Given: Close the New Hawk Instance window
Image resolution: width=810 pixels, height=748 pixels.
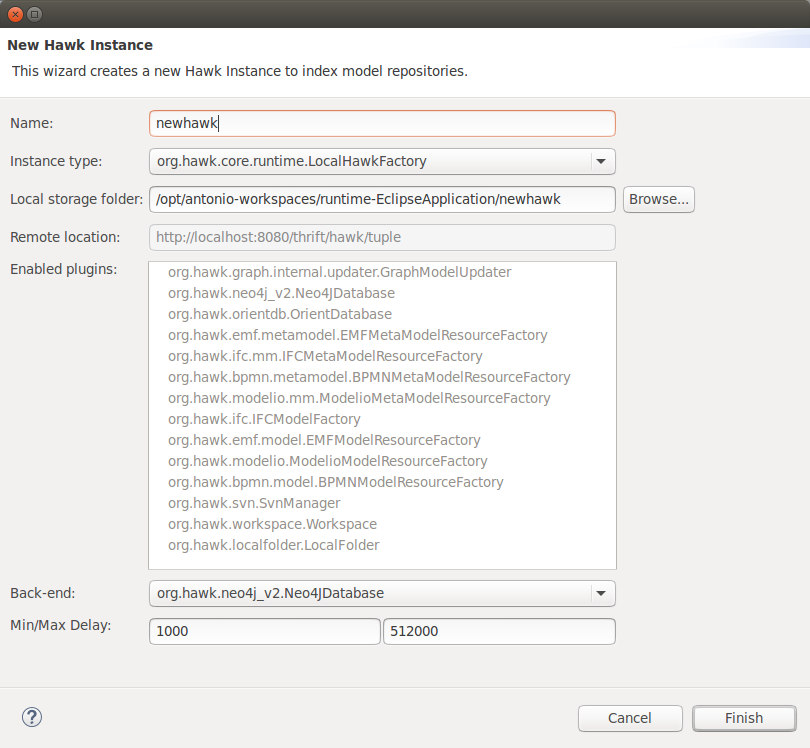Looking at the screenshot, I should pyautogui.click(x=15, y=14).
